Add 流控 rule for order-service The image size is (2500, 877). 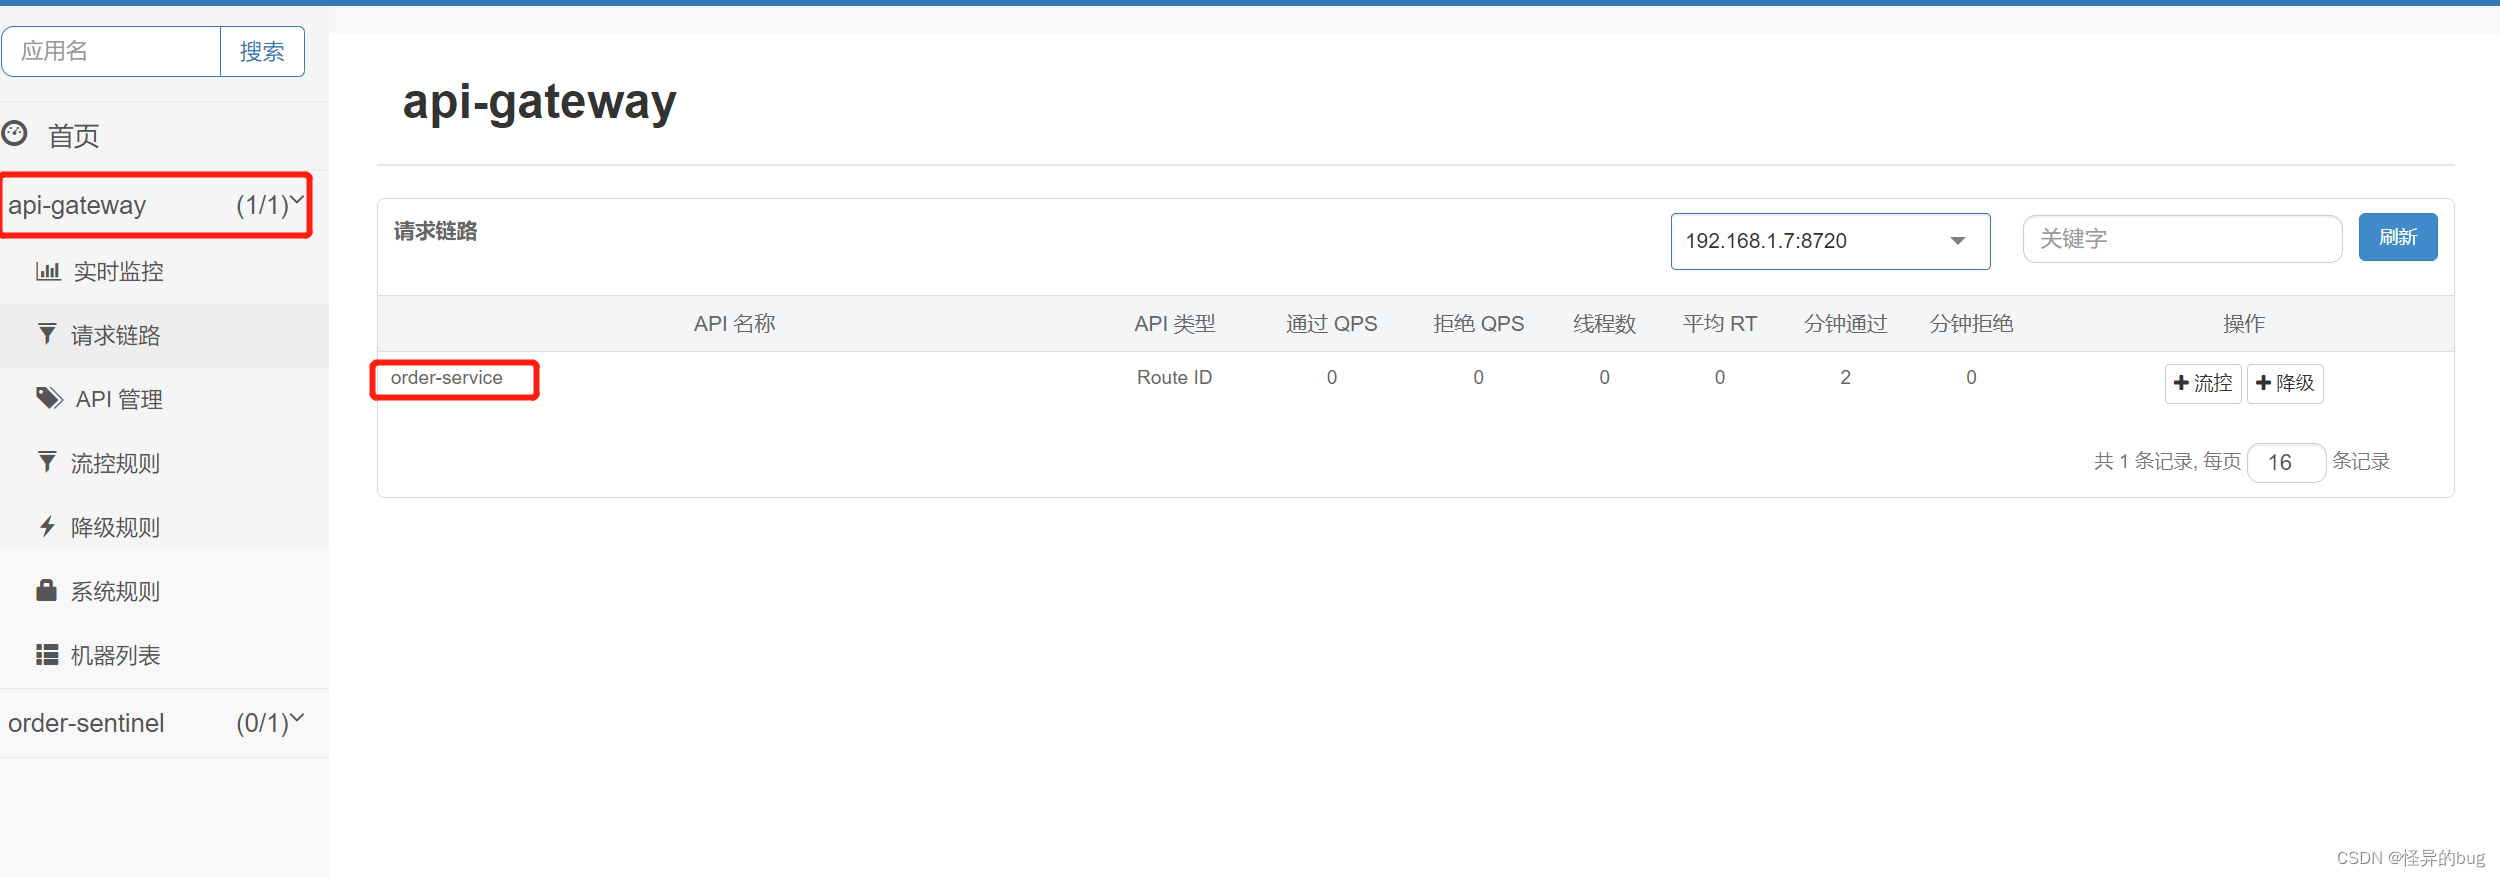pos(2202,383)
